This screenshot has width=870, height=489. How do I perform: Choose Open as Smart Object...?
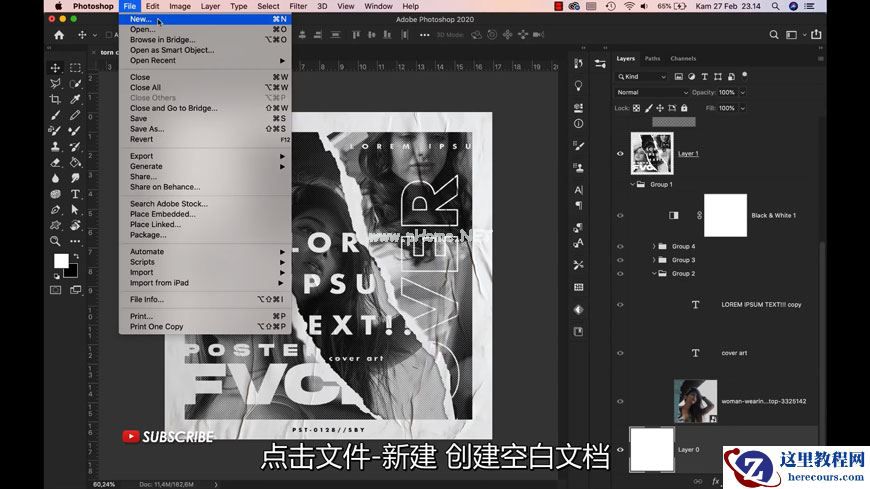205,50
